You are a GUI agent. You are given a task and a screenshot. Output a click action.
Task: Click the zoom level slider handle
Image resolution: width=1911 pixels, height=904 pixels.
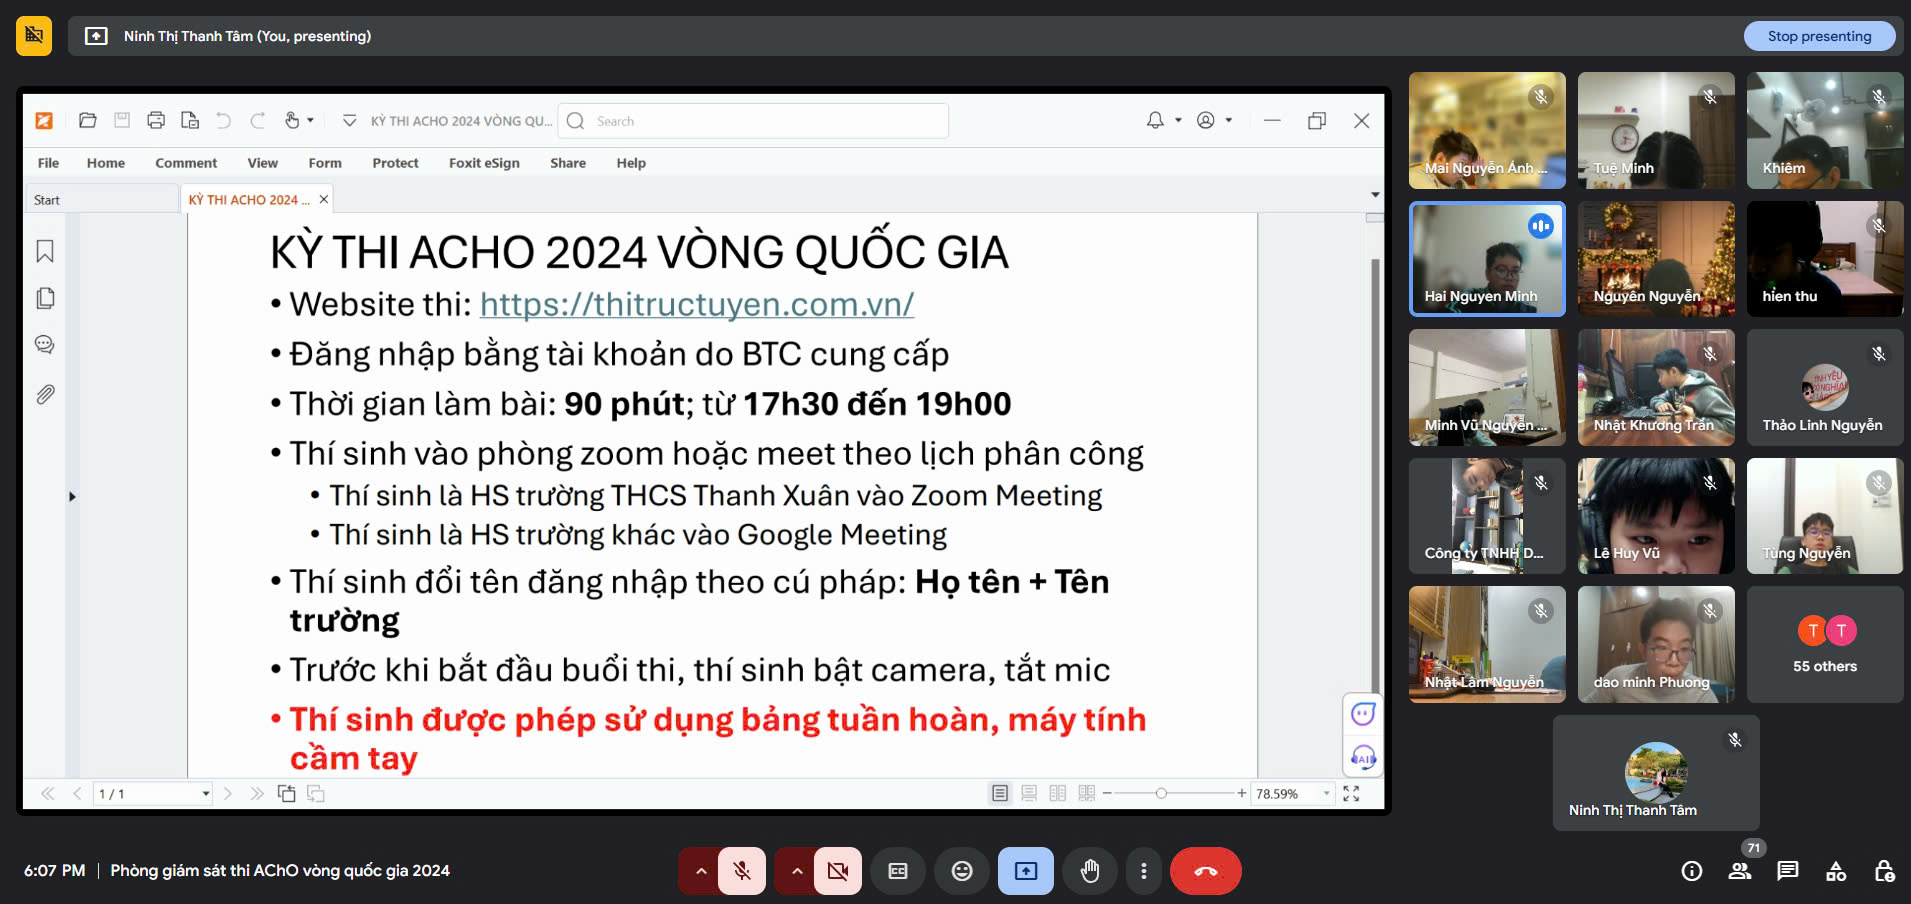point(1161,793)
